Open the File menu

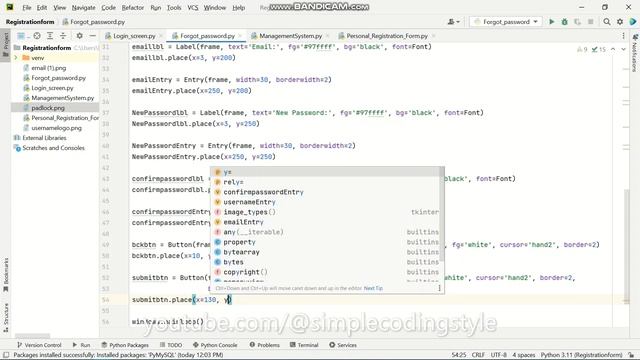pyautogui.click(x=27, y=7)
